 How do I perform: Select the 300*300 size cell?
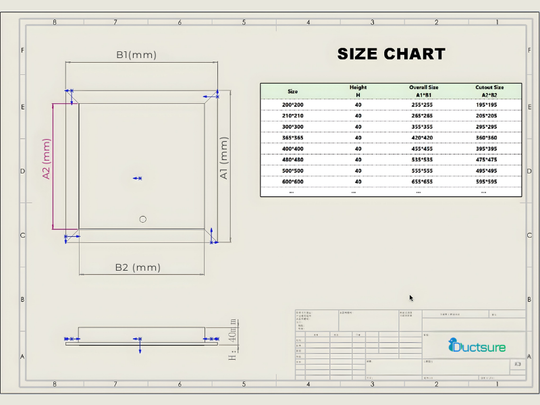(293, 127)
